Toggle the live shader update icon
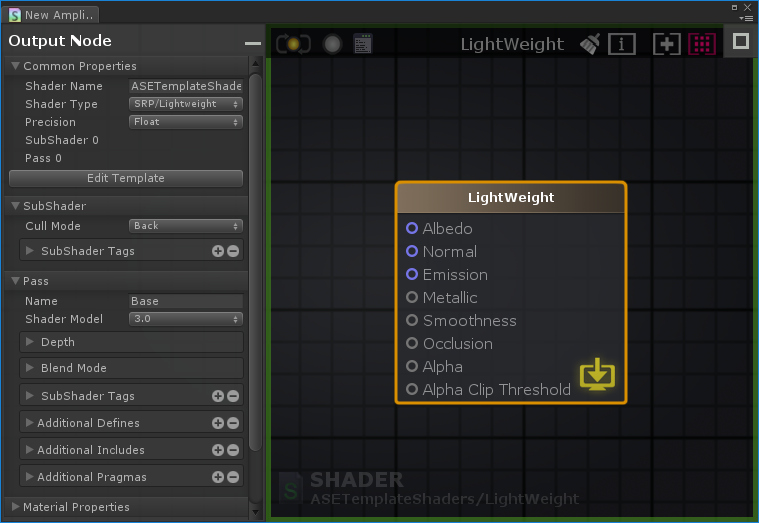759x523 pixels. click(293, 44)
